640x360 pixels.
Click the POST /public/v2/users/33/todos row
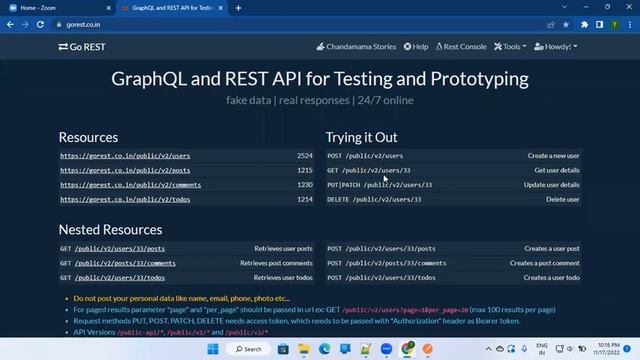coord(453,278)
